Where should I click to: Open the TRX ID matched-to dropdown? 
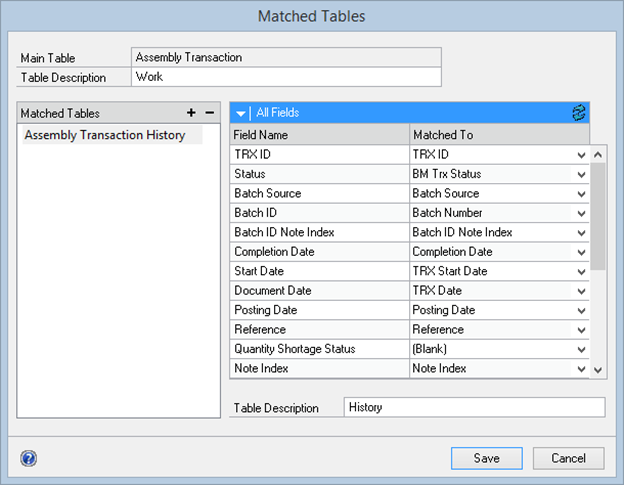click(x=581, y=155)
